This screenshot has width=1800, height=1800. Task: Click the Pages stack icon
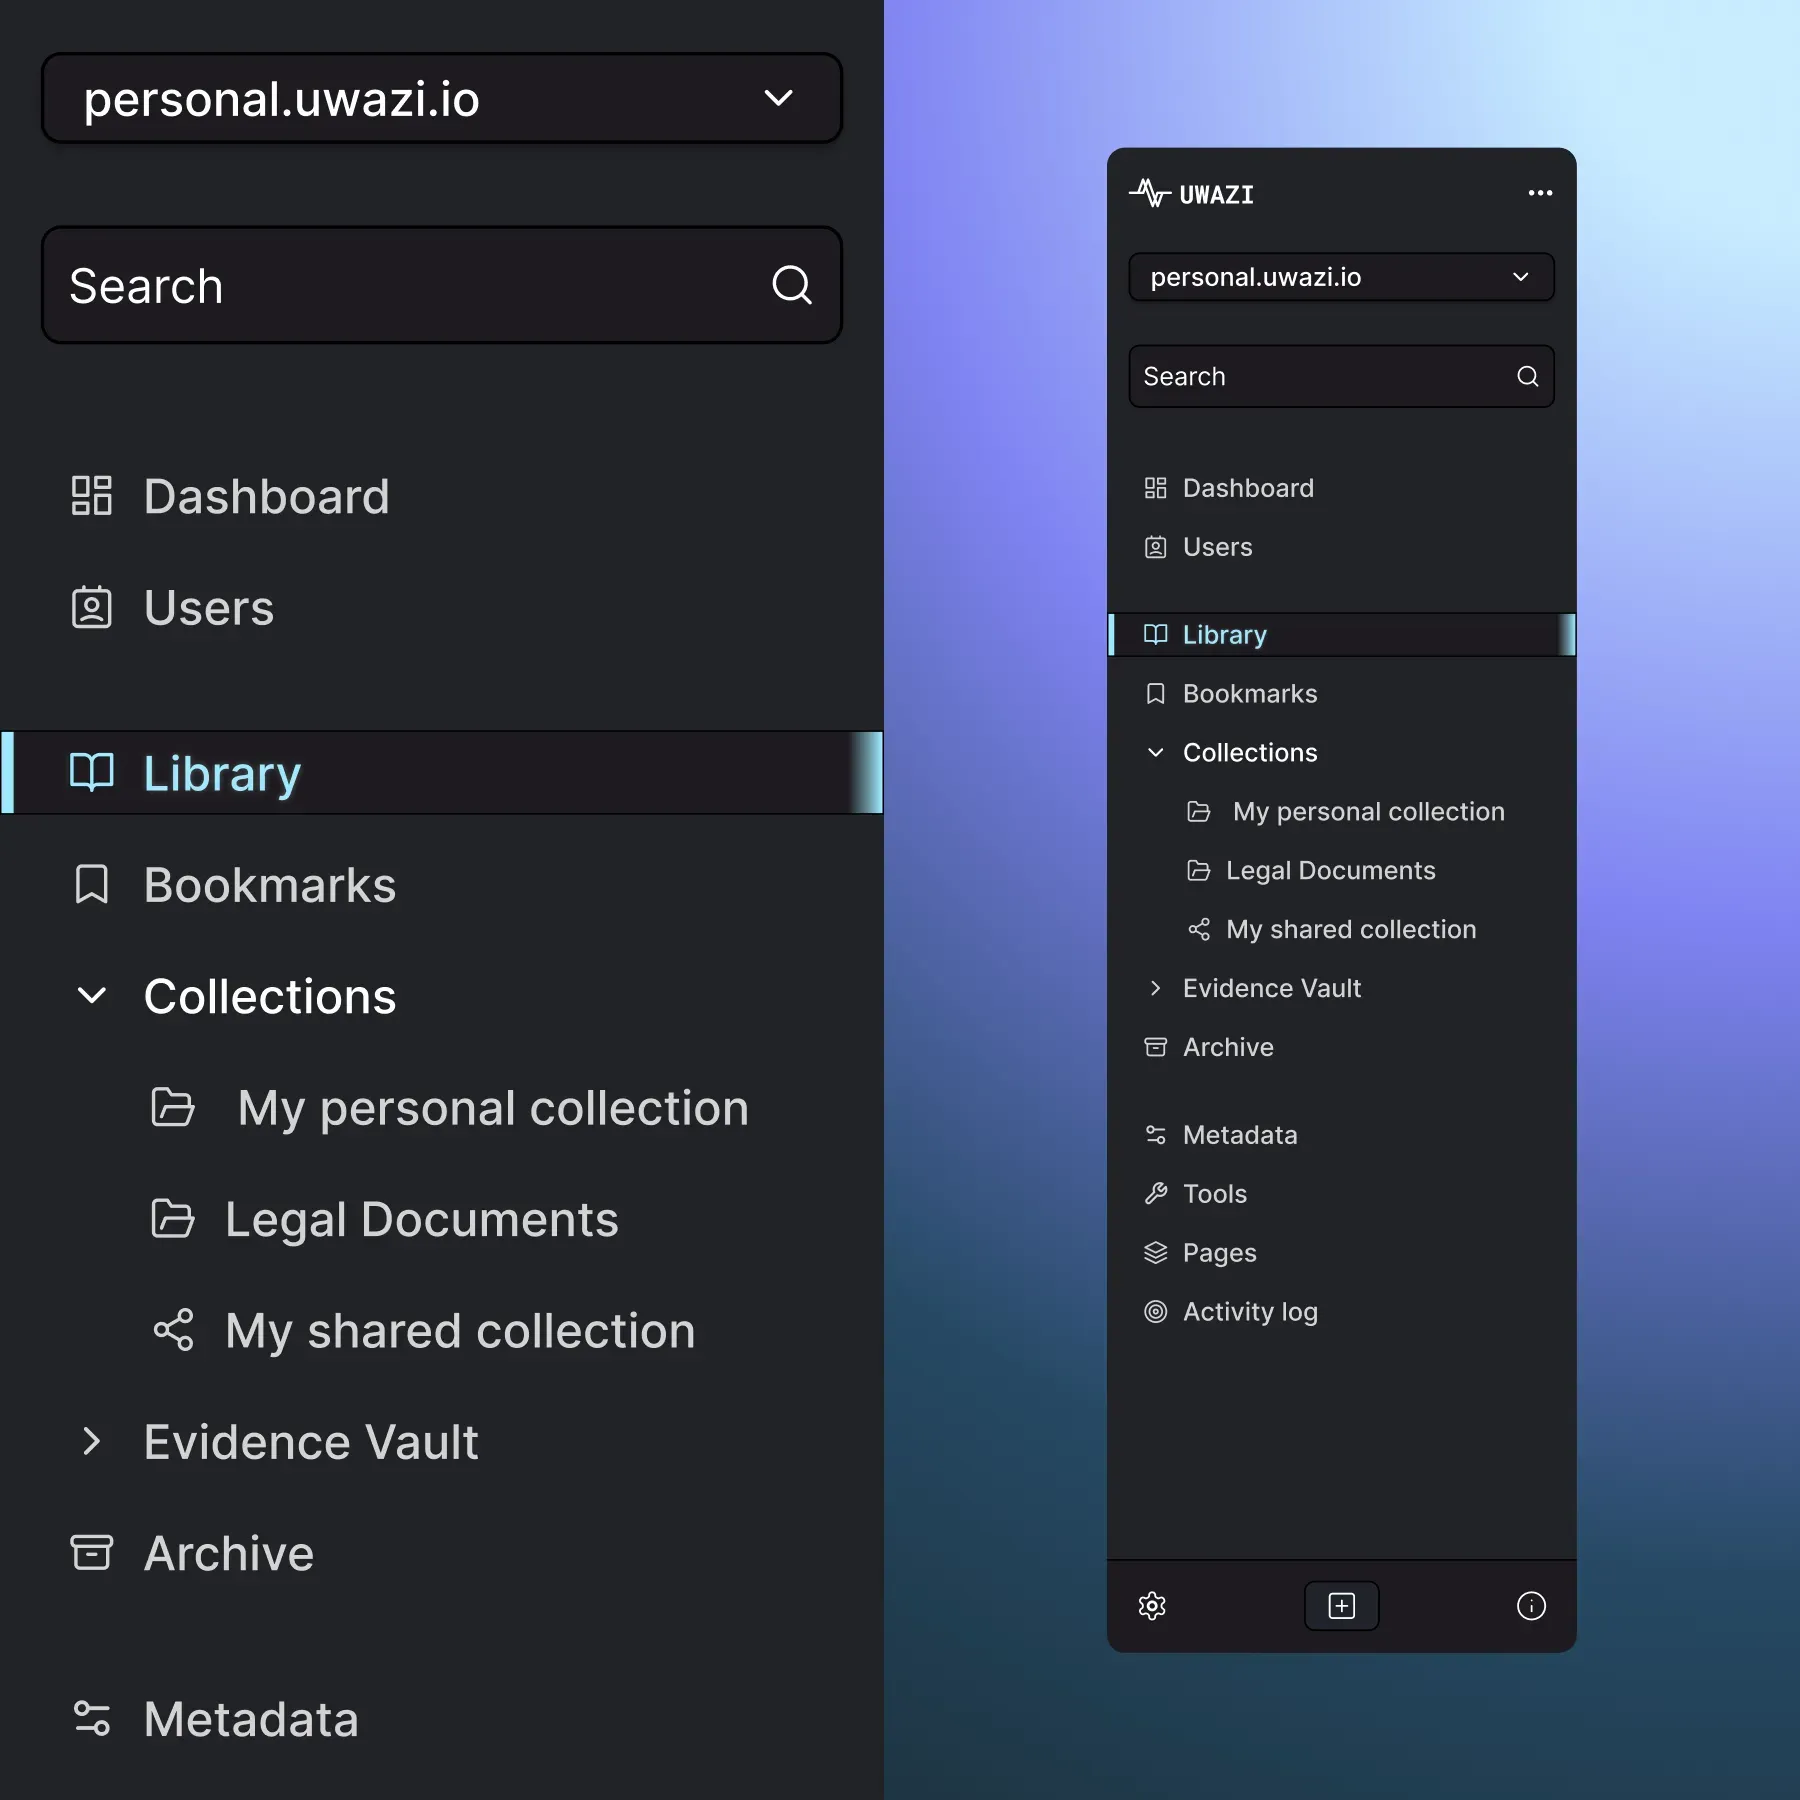tap(1156, 1253)
